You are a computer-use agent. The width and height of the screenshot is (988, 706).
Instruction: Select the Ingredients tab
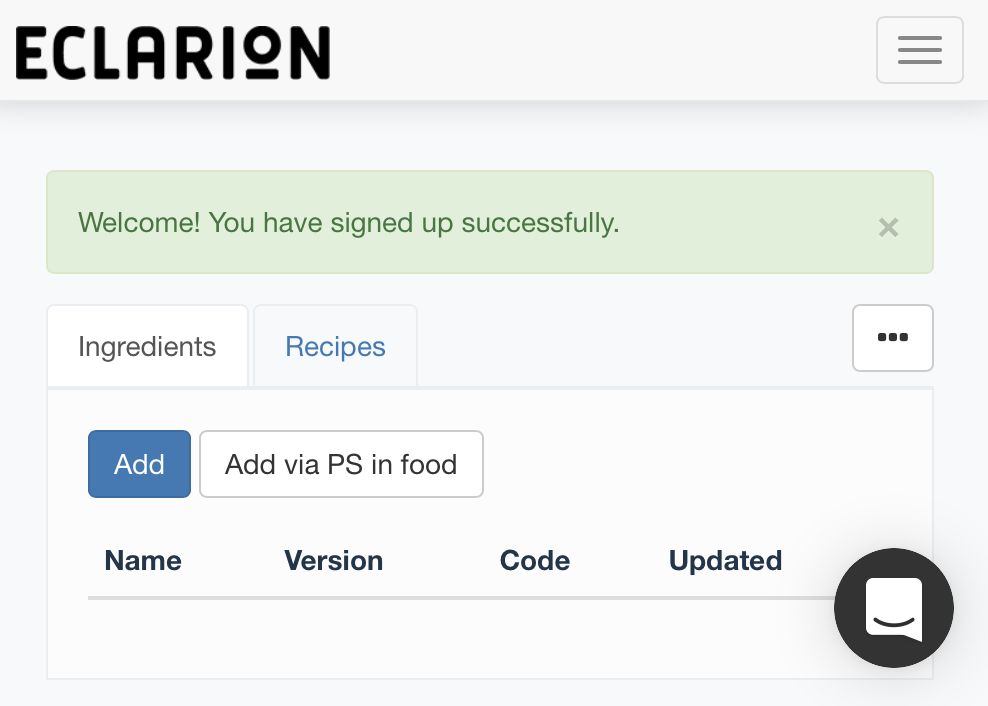pyautogui.click(x=147, y=347)
